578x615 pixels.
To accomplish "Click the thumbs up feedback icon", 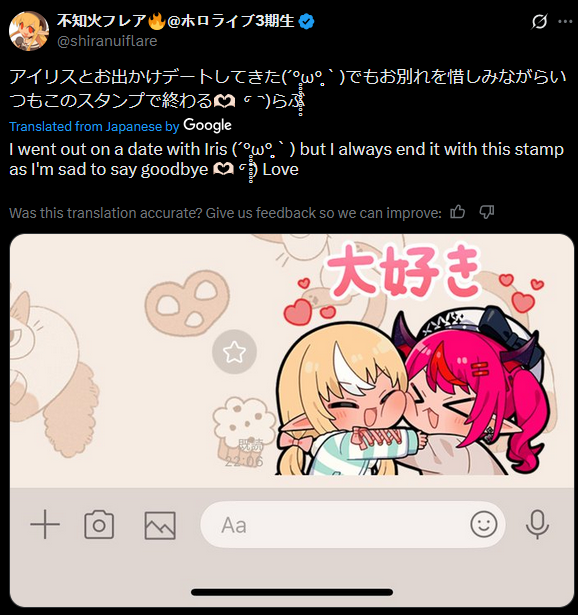I will coord(457,212).
